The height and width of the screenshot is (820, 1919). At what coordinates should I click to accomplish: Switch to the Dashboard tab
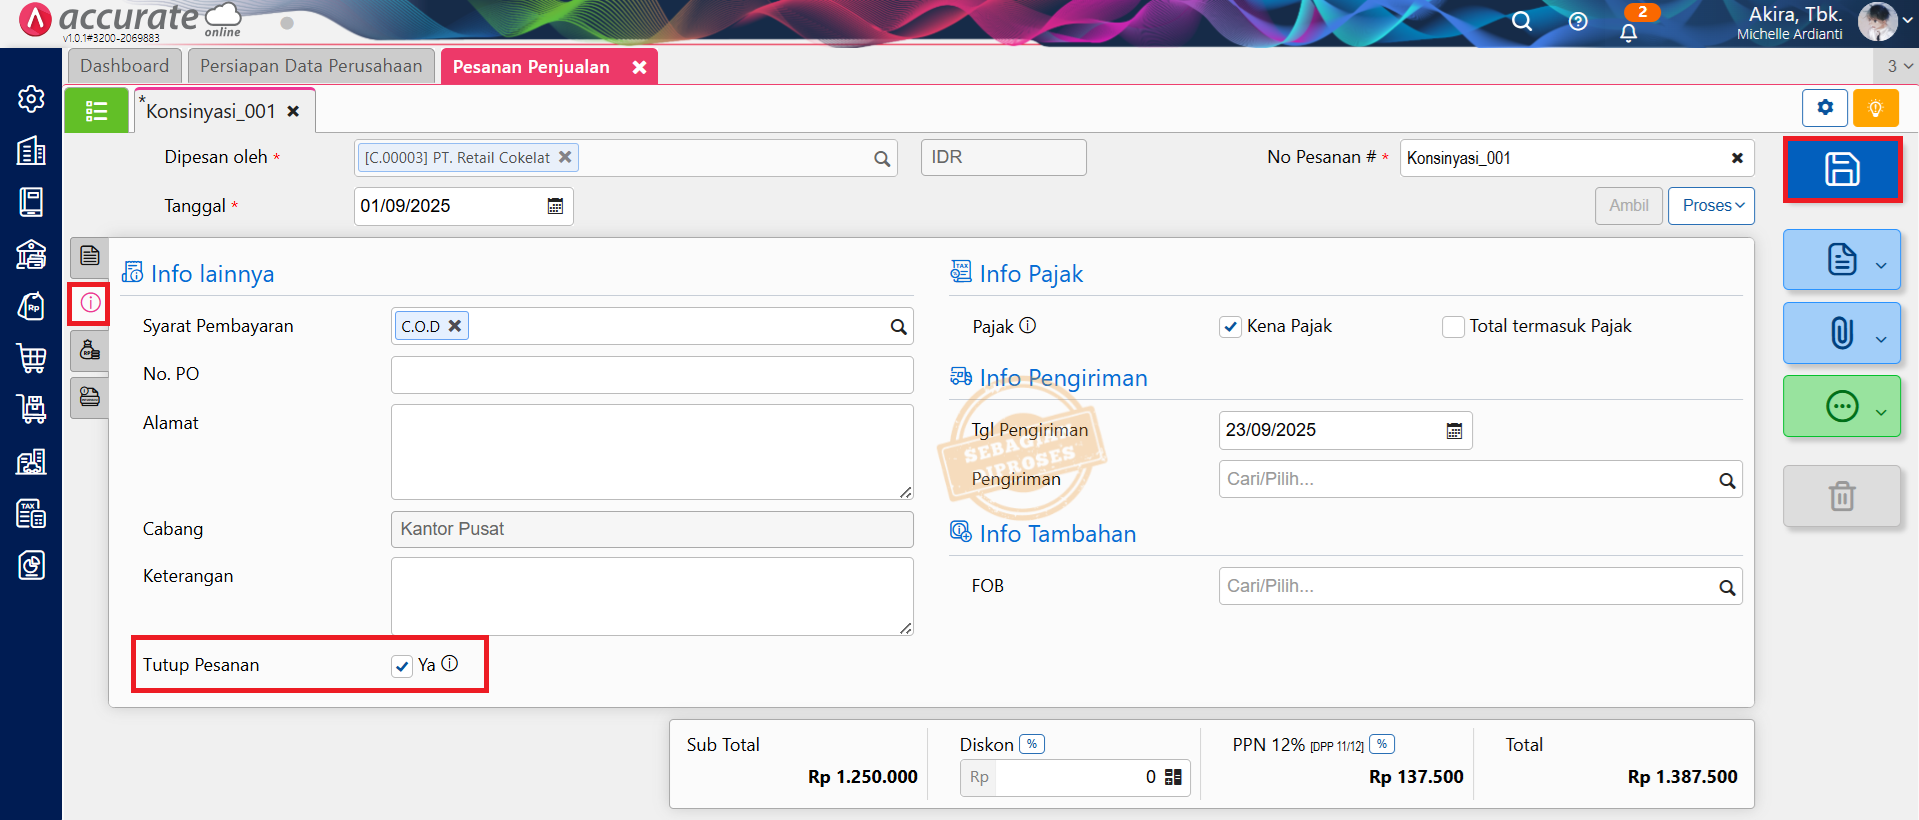[x=124, y=66]
